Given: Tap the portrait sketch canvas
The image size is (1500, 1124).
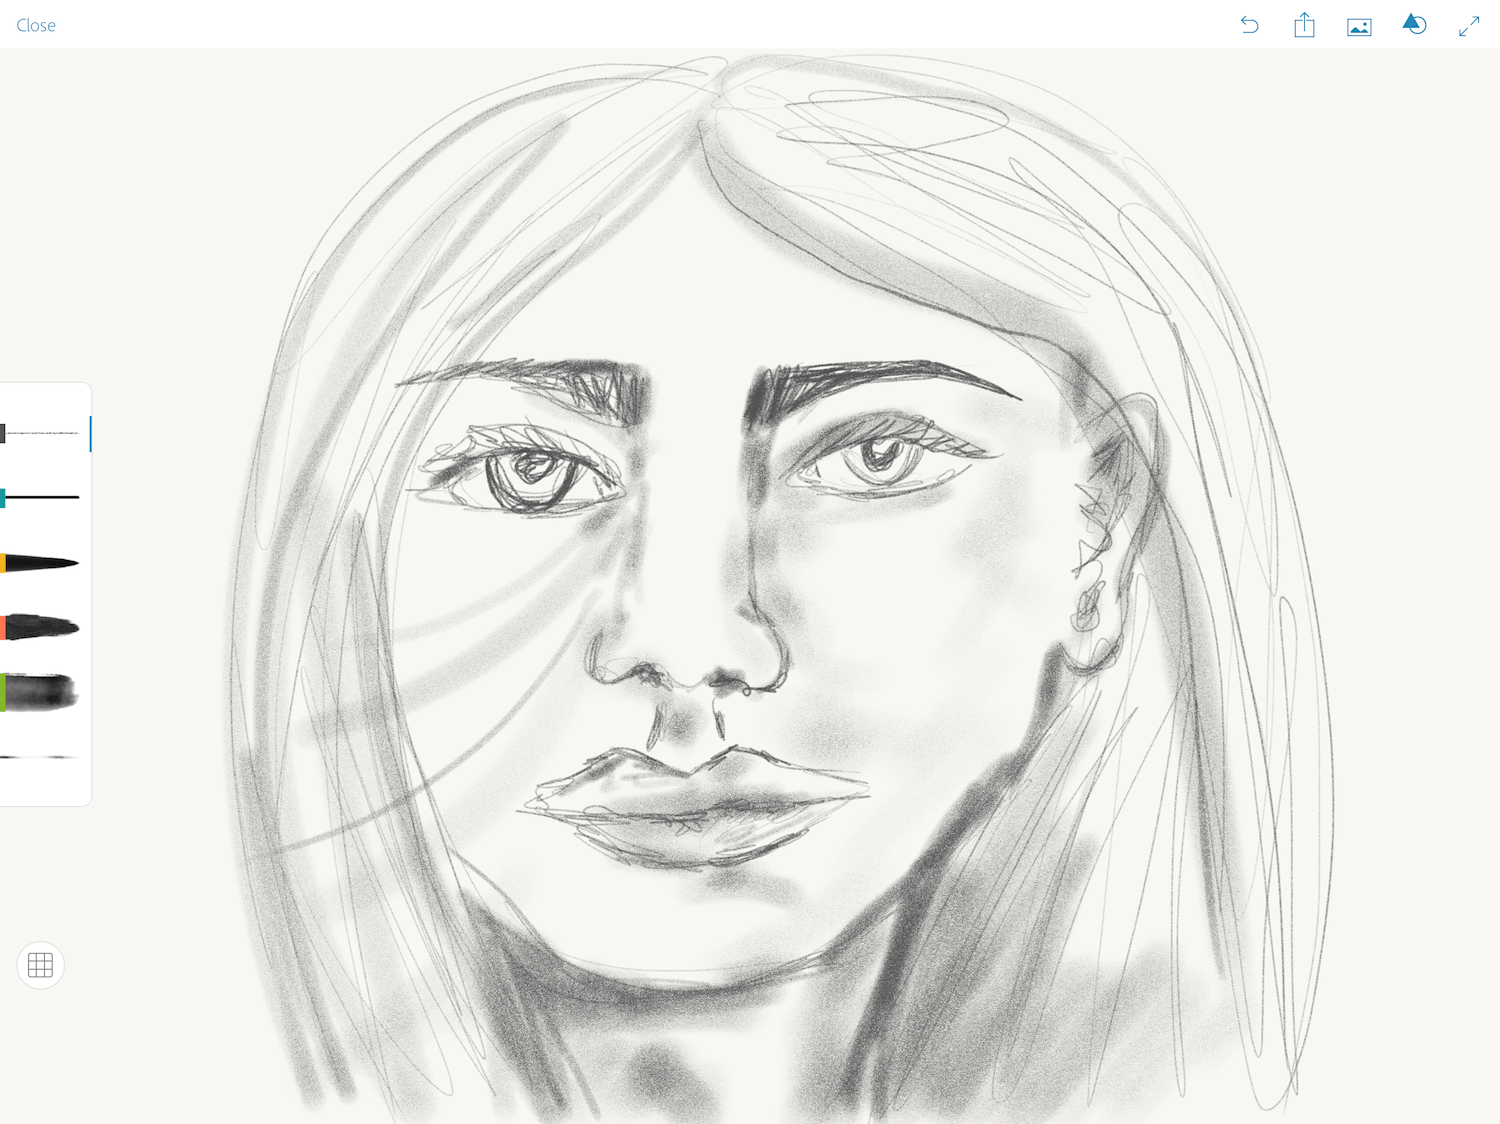Looking at the screenshot, I should click(x=750, y=600).
